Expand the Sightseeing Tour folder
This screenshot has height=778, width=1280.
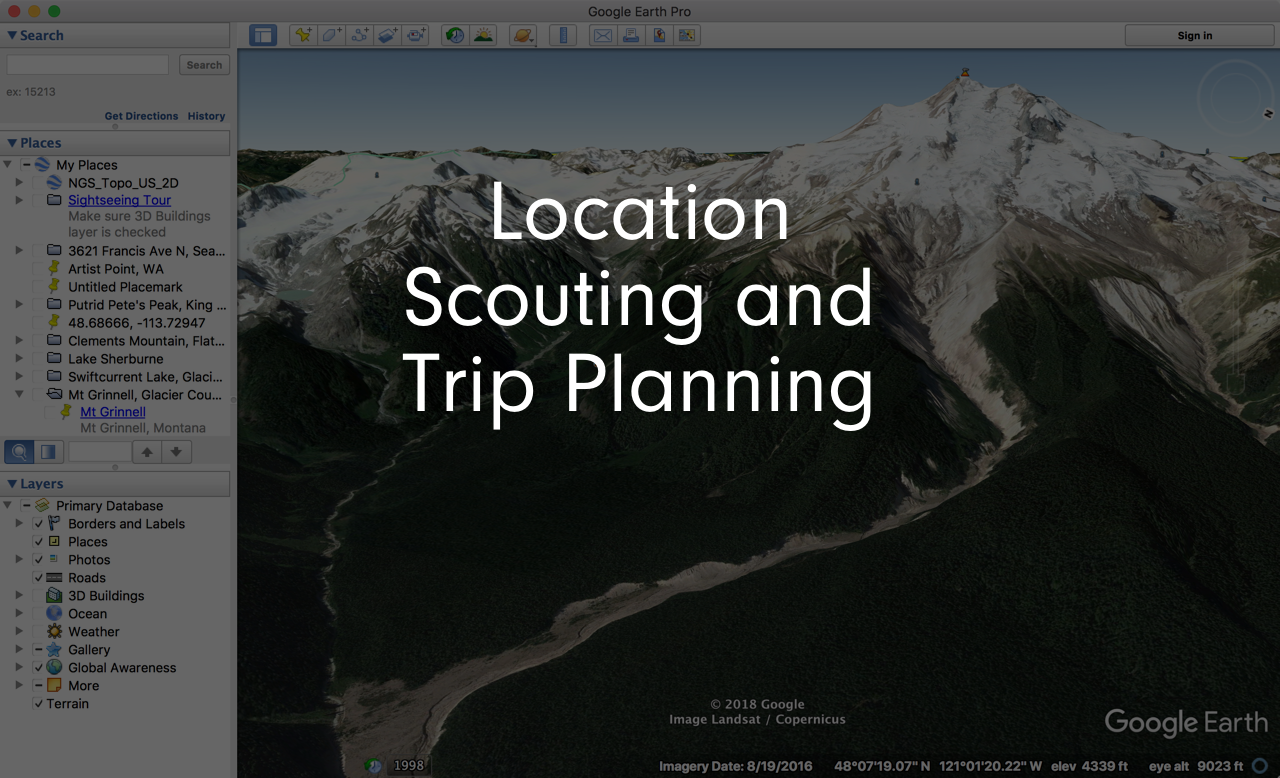19,200
